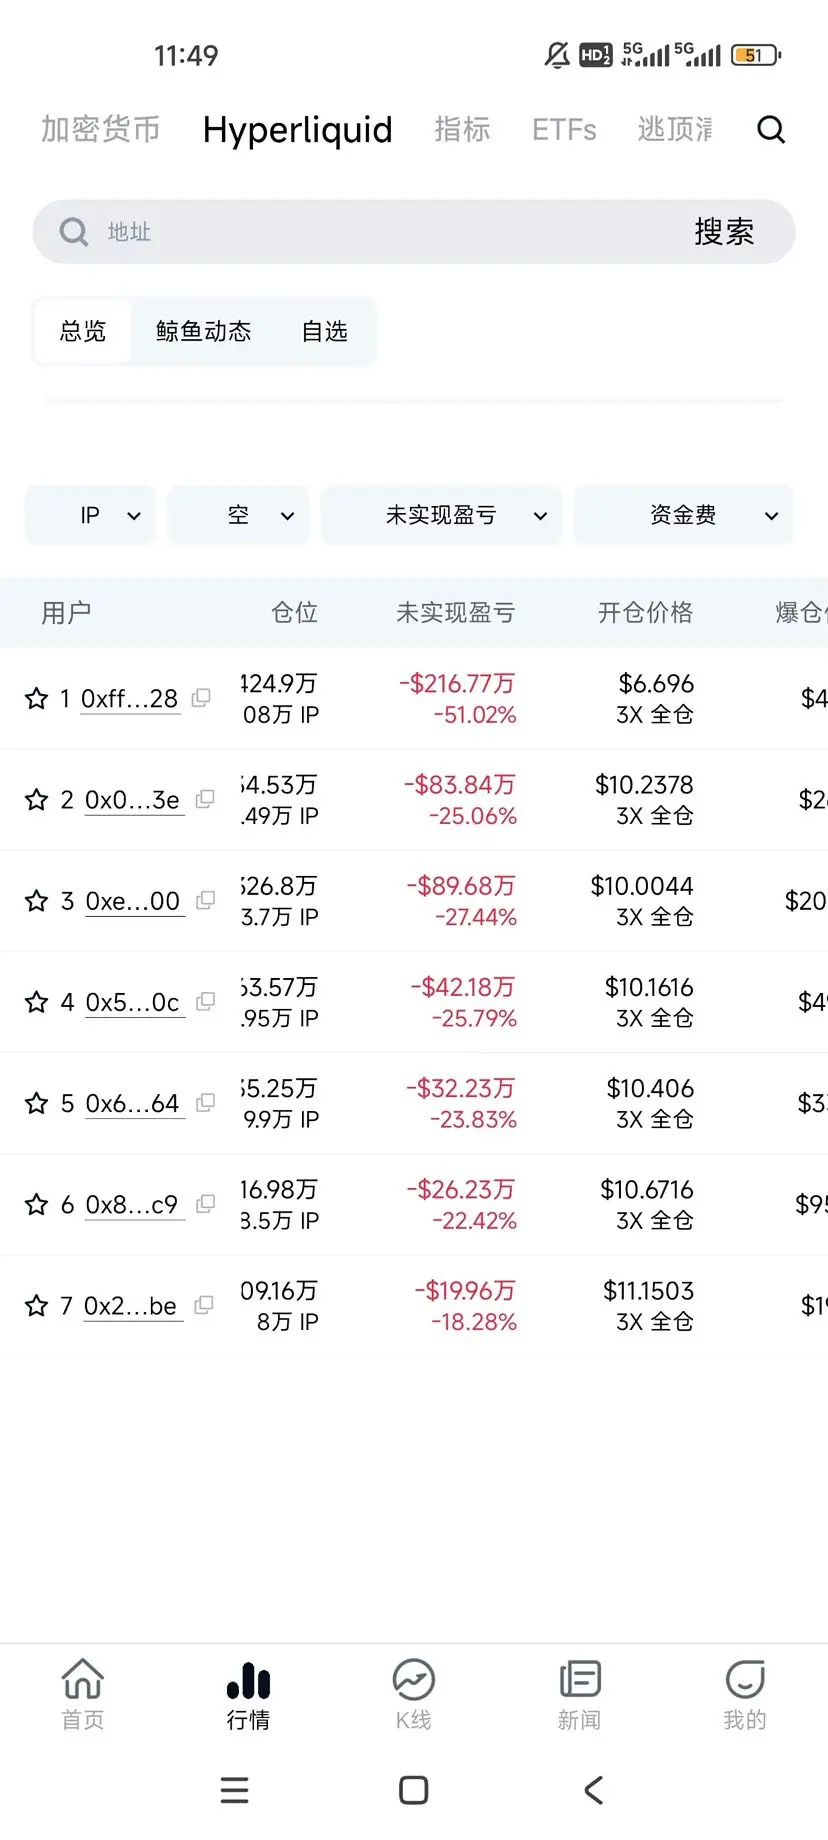Open the IP coin dropdown
This screenshot has width=828, height=1840.
click(x=91, y=516)
